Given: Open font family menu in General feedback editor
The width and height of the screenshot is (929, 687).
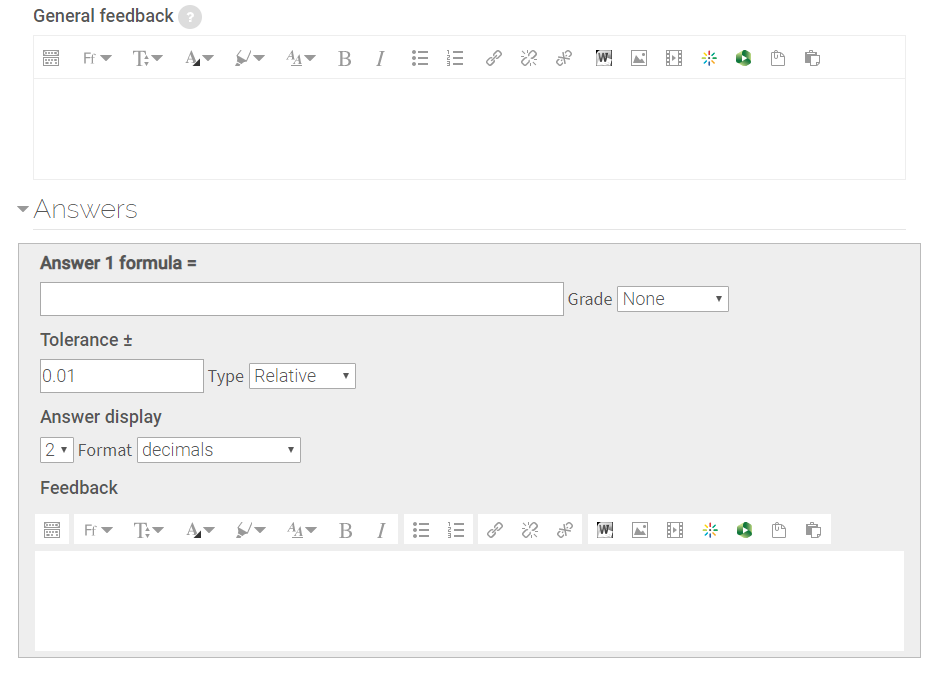Looking at the screenshot, I should pos(97,58).
